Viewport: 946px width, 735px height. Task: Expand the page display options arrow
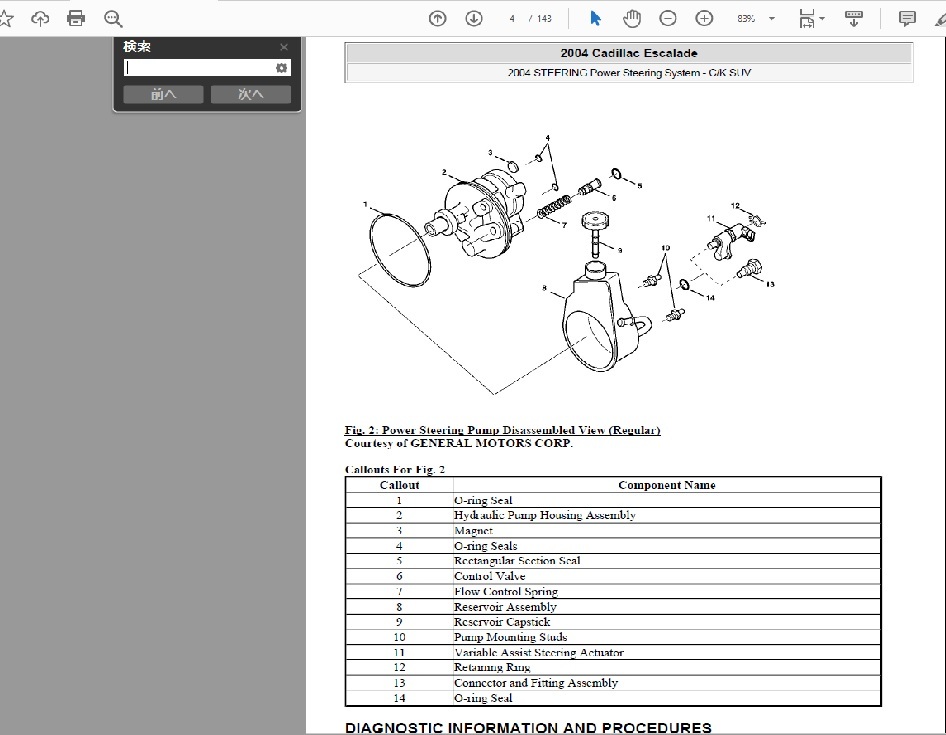(x=822, y=19)
